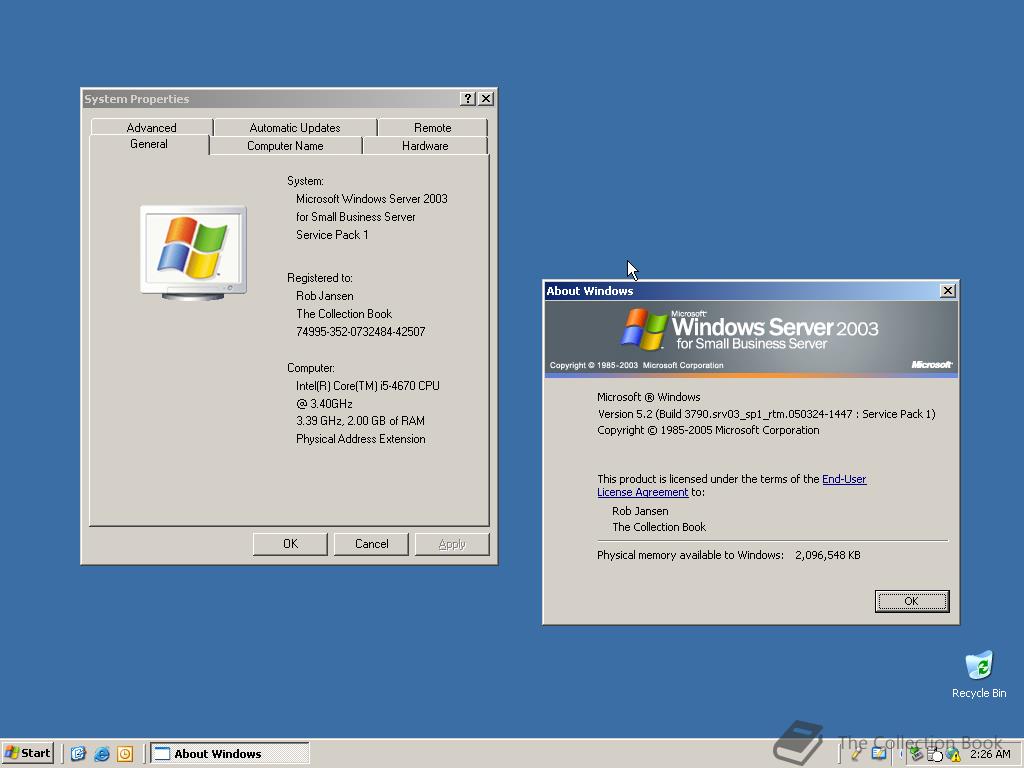Open the Start menu
Screen dimensions: 1024x768
[x=27, y=753]
